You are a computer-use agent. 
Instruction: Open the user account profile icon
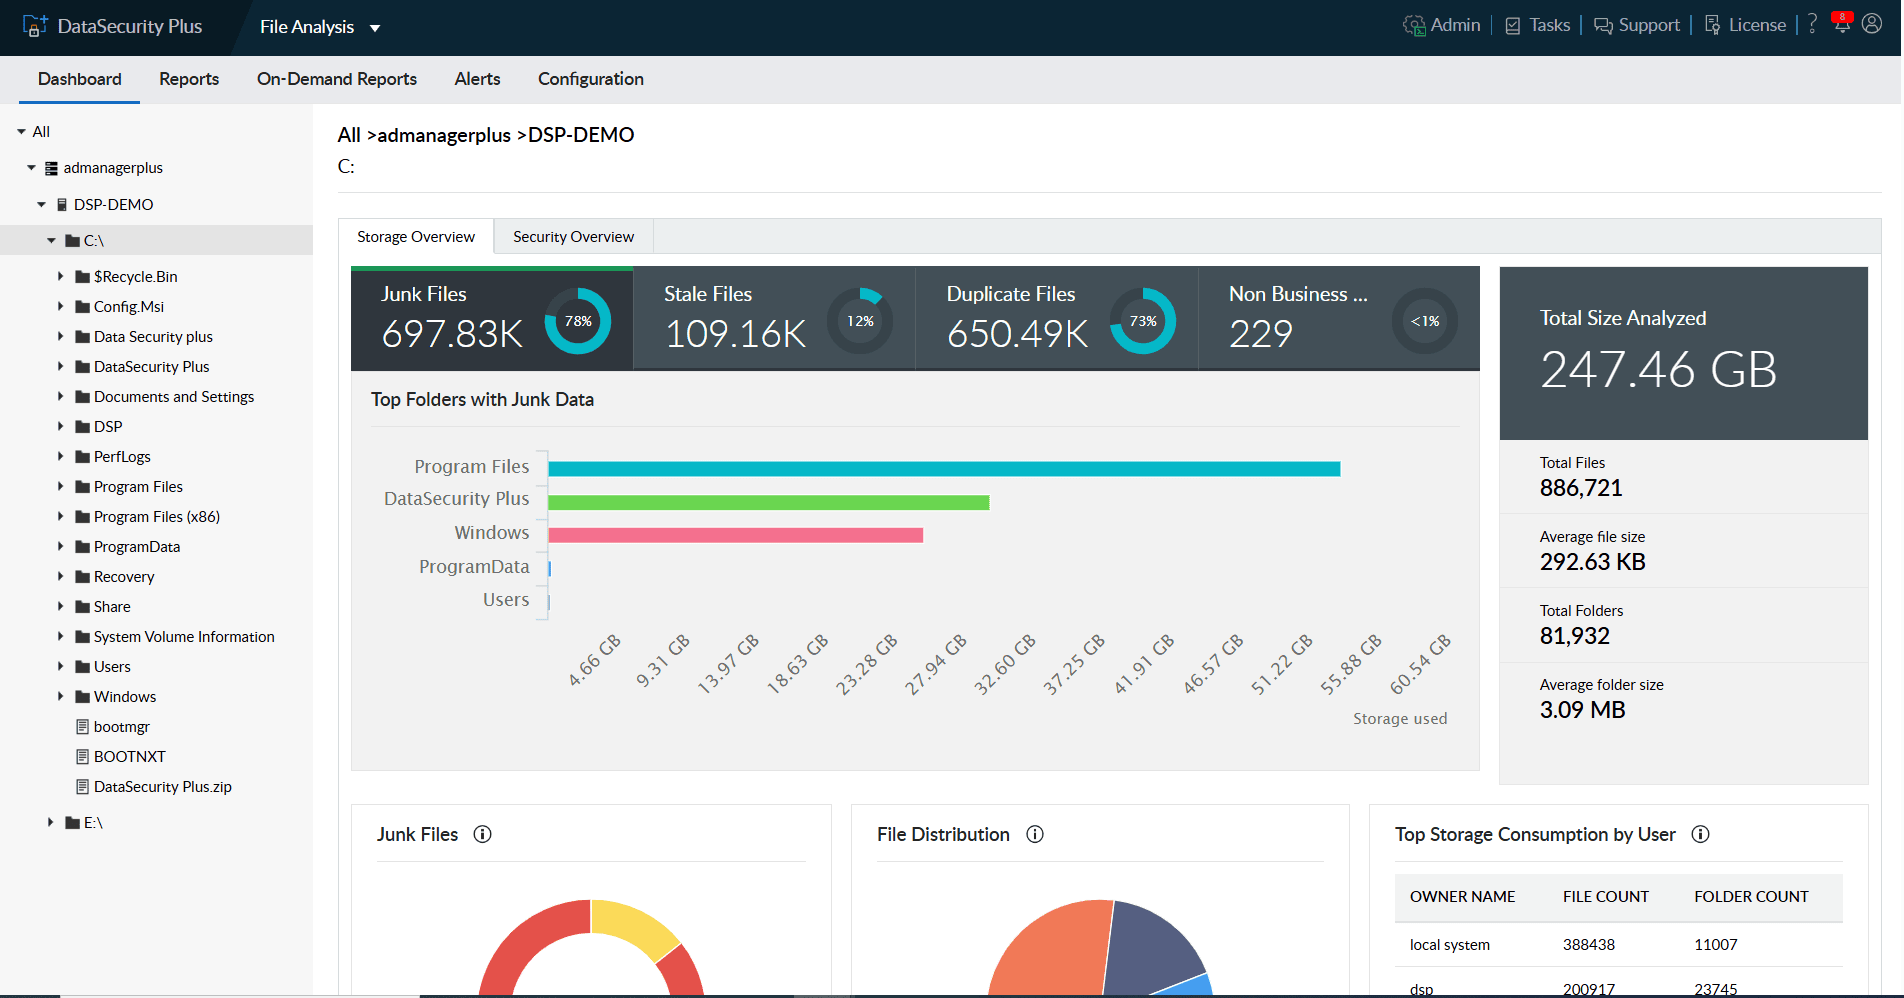pyautogui.click(x=1873, y=24)
